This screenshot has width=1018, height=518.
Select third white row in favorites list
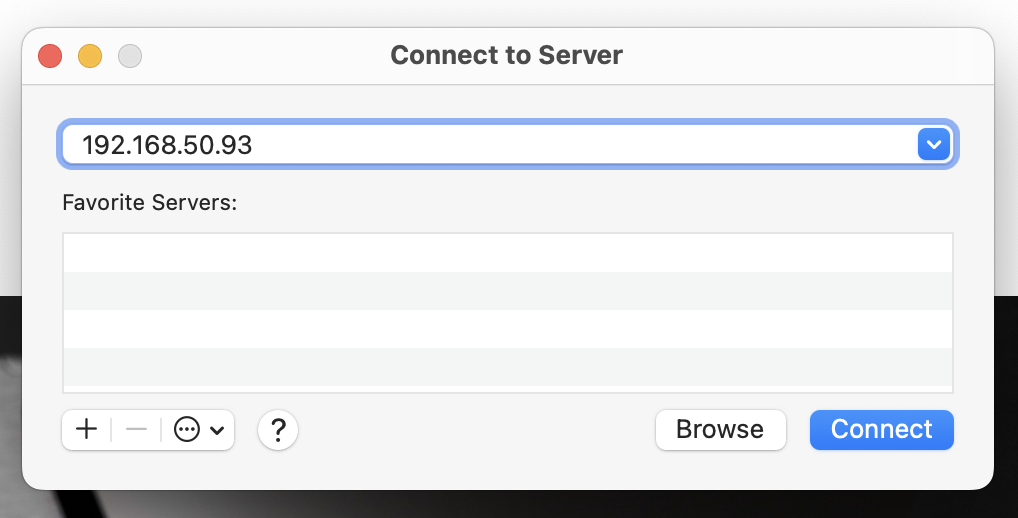(508, 328)
